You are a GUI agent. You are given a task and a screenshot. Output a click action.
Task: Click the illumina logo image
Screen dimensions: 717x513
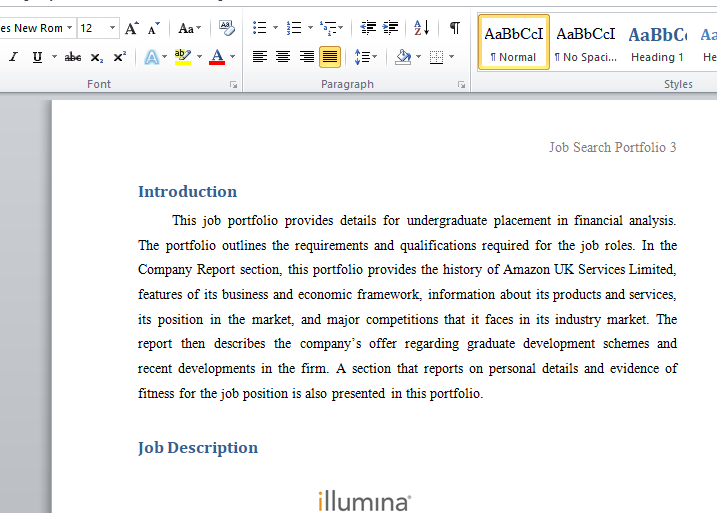[364, 502]
